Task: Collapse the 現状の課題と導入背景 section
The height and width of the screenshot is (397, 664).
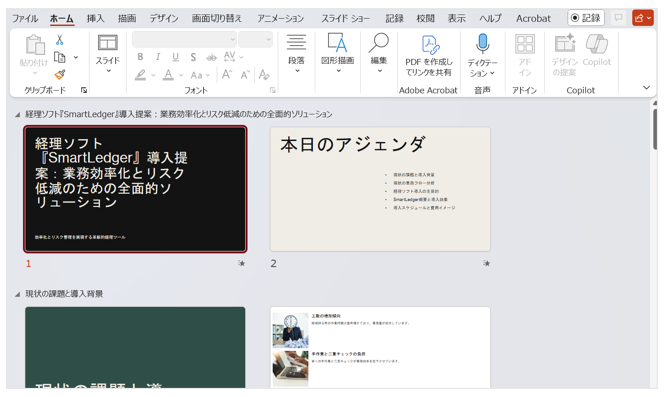Action: click(x=17, y=294)
